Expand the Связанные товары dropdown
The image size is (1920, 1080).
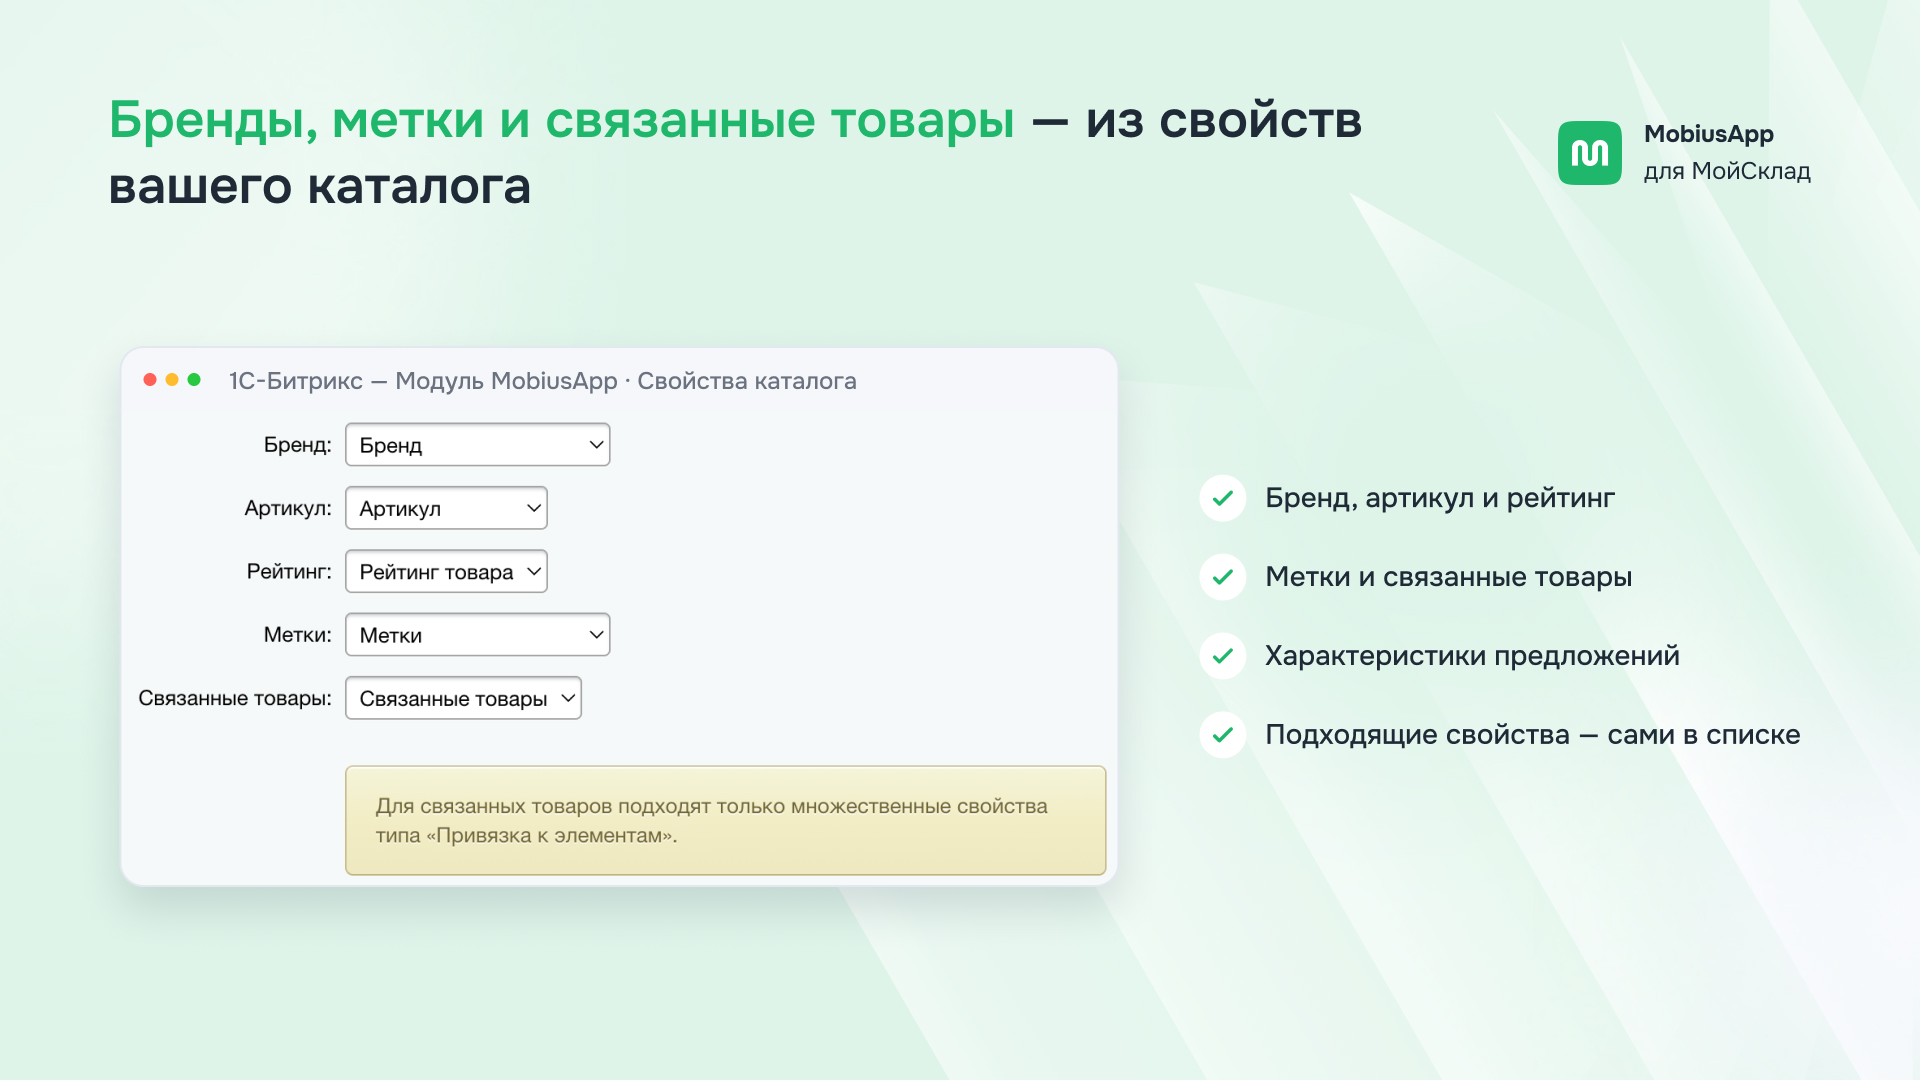coord(463,698)
